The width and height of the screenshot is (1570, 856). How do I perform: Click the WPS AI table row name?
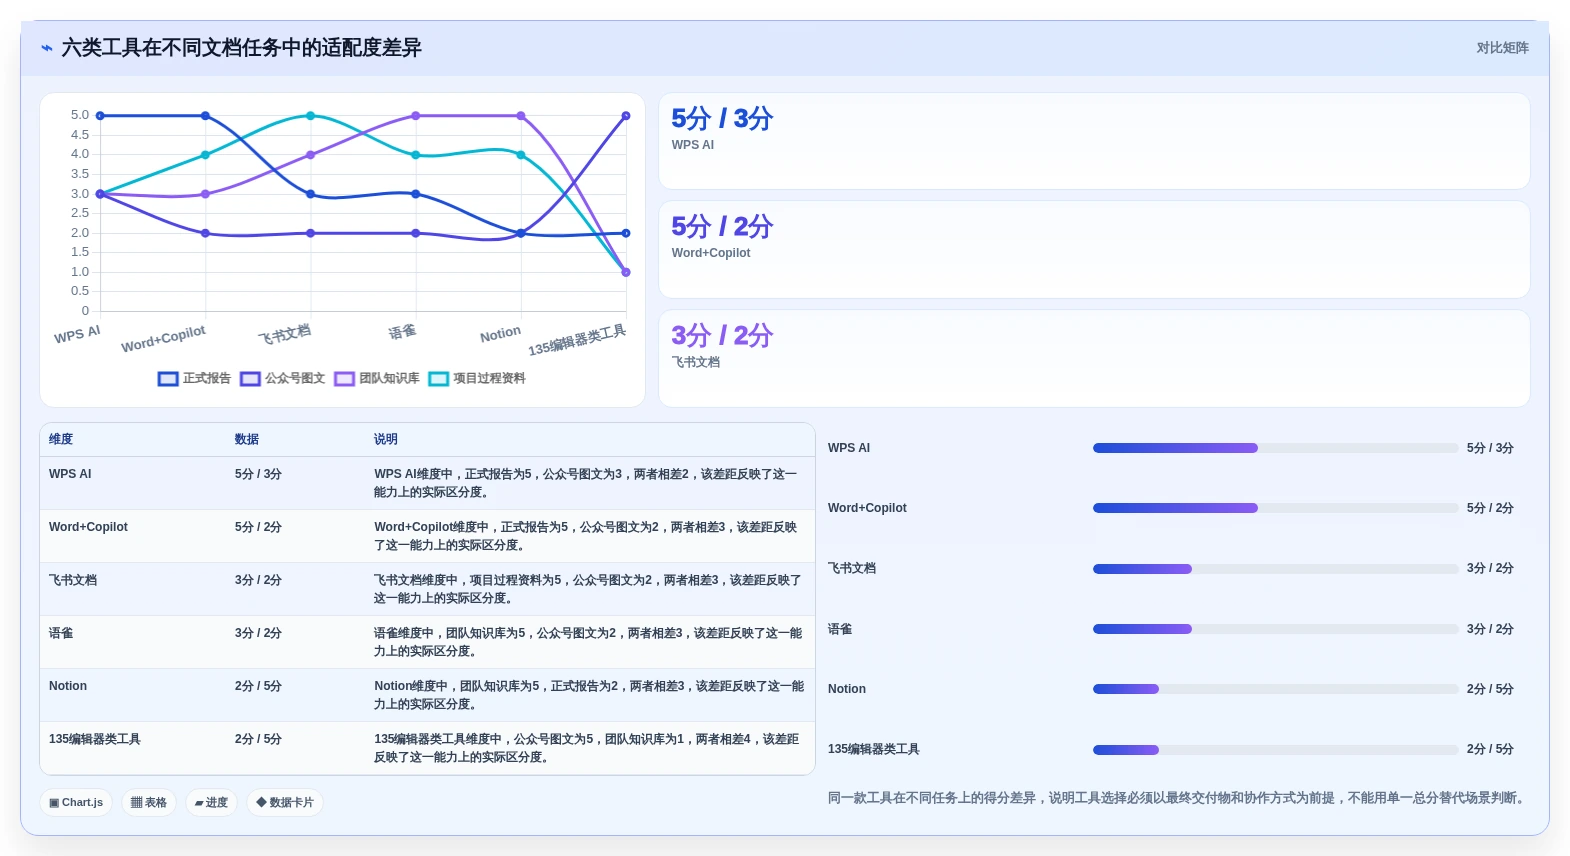[70, 474]
